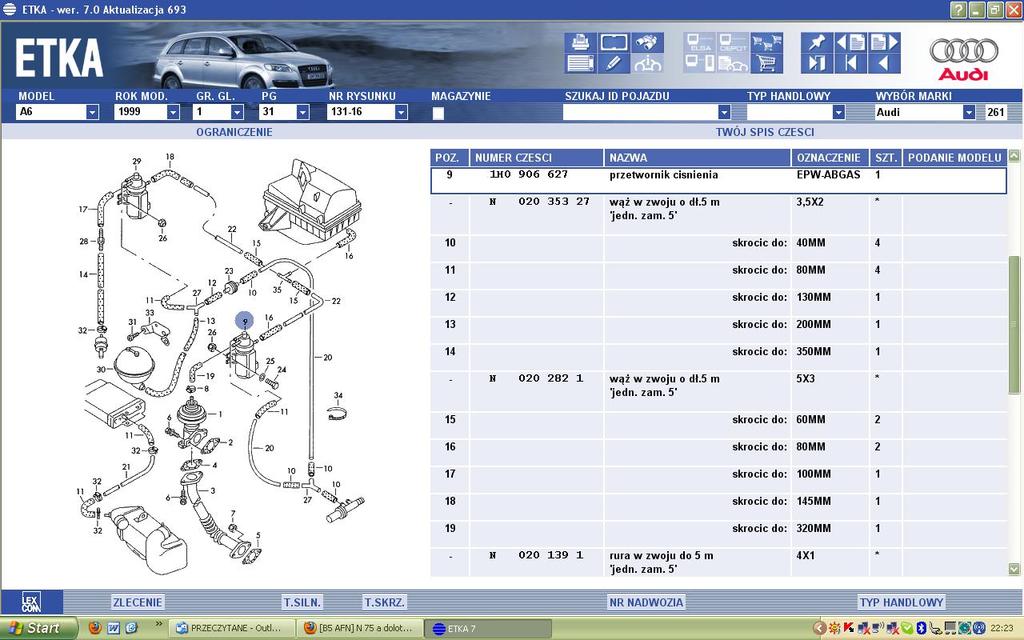Click the LexCom logo at bottom left
This screenshot has height=640, width=1024.
pyautogui.click(x=30, y=600)
